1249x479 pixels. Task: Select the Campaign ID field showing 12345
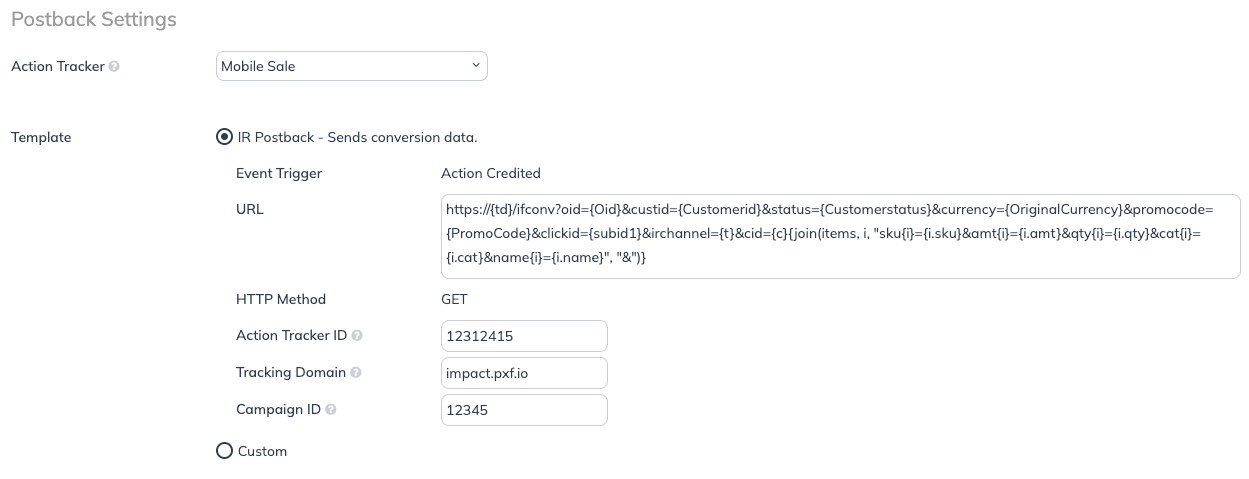(523, 410)
